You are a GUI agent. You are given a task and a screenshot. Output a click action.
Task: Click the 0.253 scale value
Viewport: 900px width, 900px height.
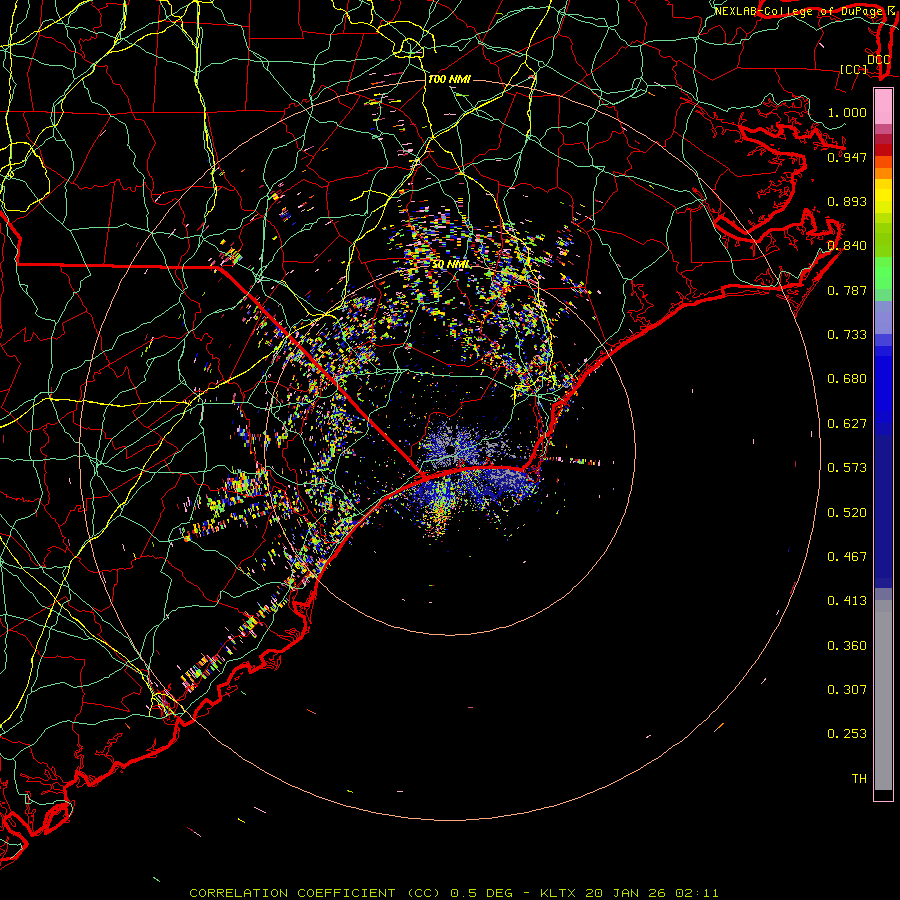tap(847, 734)
